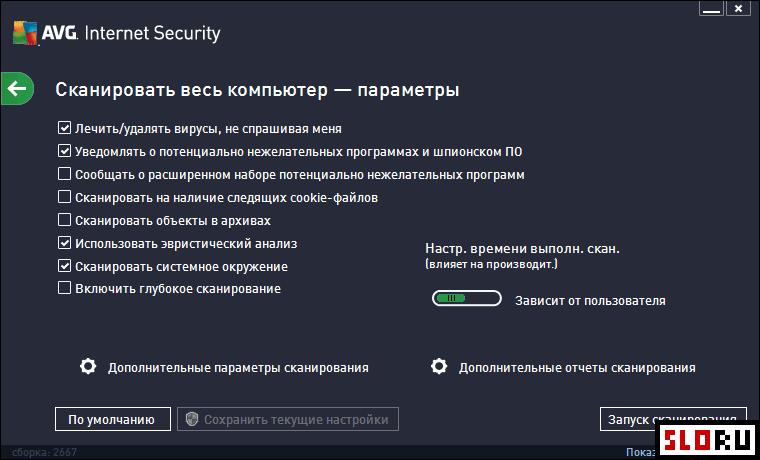
Task: Uncheck the Уведомлять о потенциально нежелательных программах checkbox
Action: (64, 151)
